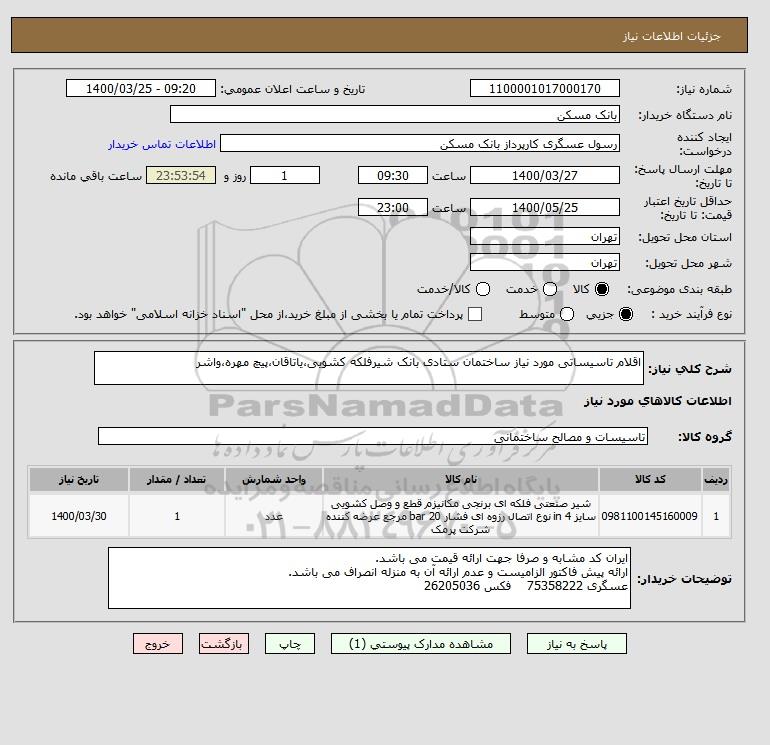Click the announcement date field 1400/03/25 - 09:20
Screen dimensions: 770x745
point(140,88)
